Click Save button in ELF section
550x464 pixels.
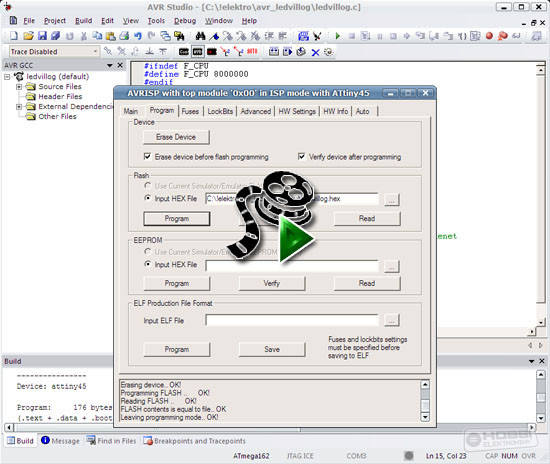[272, 349]
